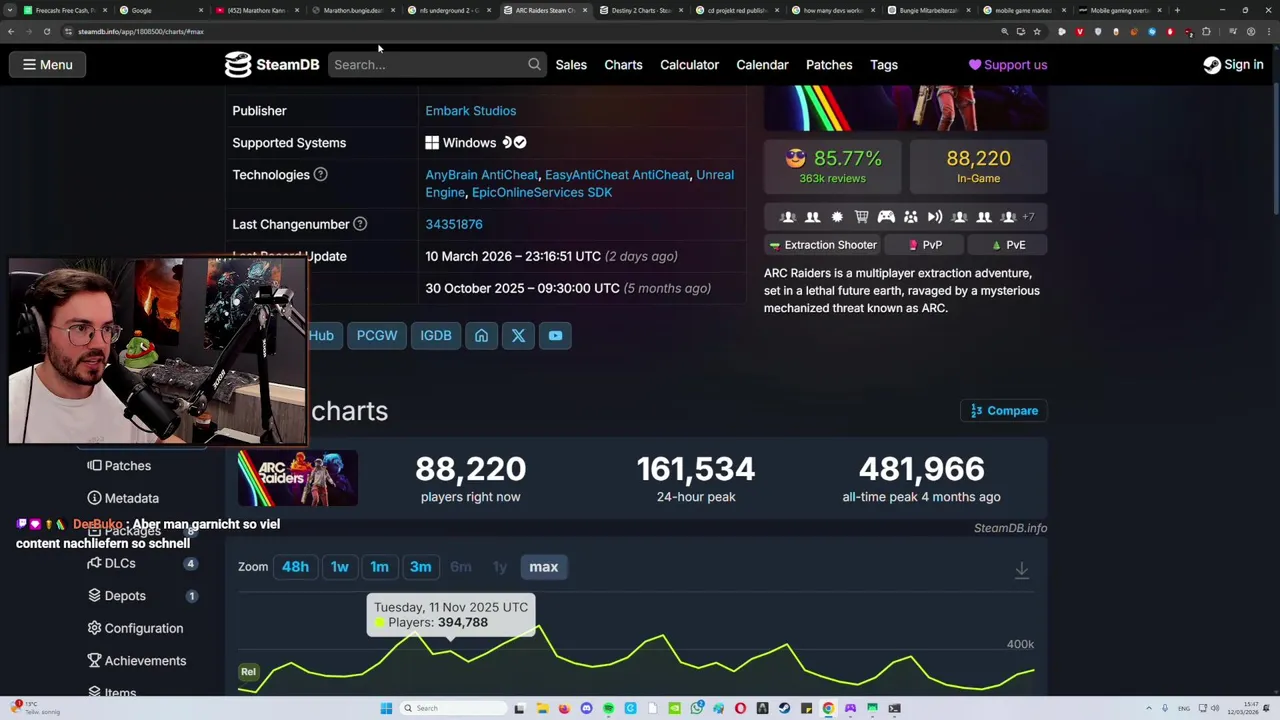Click the ARC Raiders chart thumbnail
Screen dimensions: 1280x720
pos(297,478)
